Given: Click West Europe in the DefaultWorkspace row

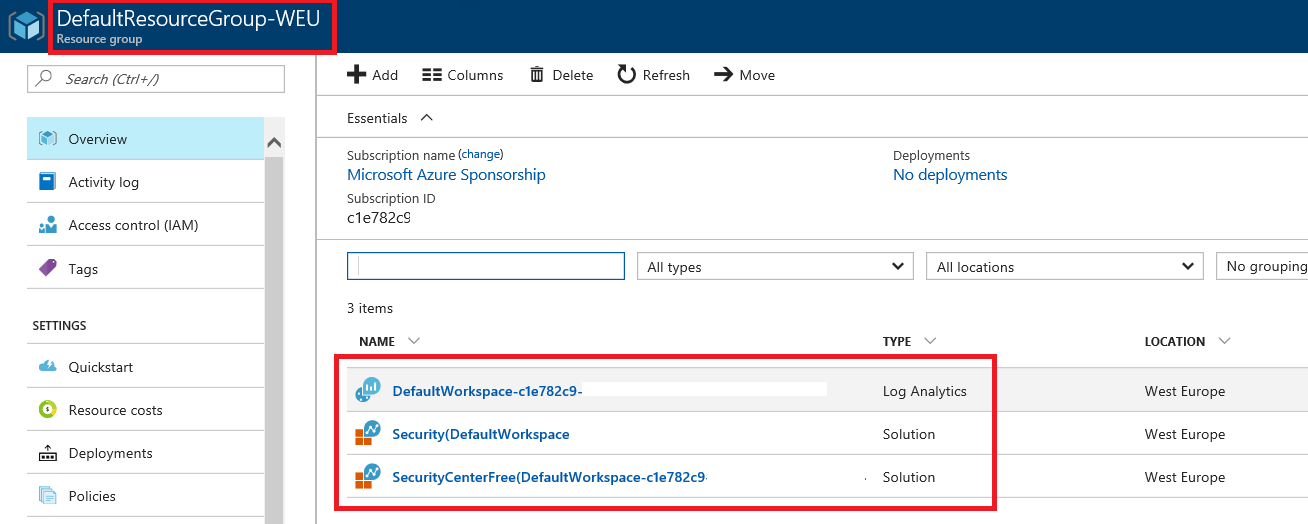Looking at the screenshot, I should coord(1185,391).
